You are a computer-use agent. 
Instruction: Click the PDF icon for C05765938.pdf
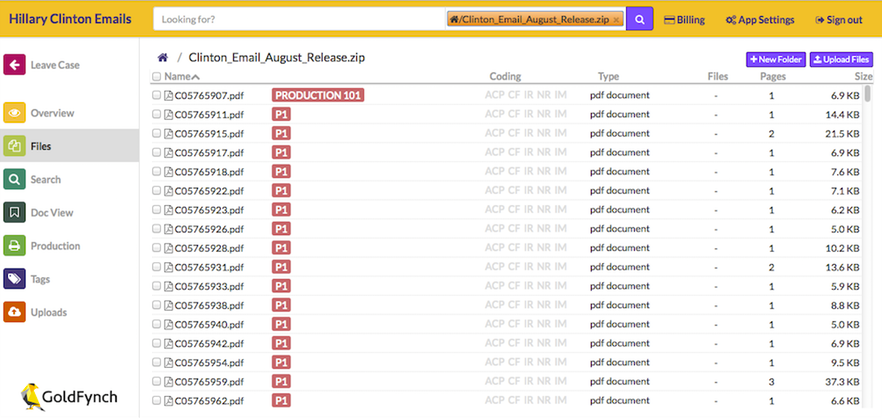(x=168, y=305)
